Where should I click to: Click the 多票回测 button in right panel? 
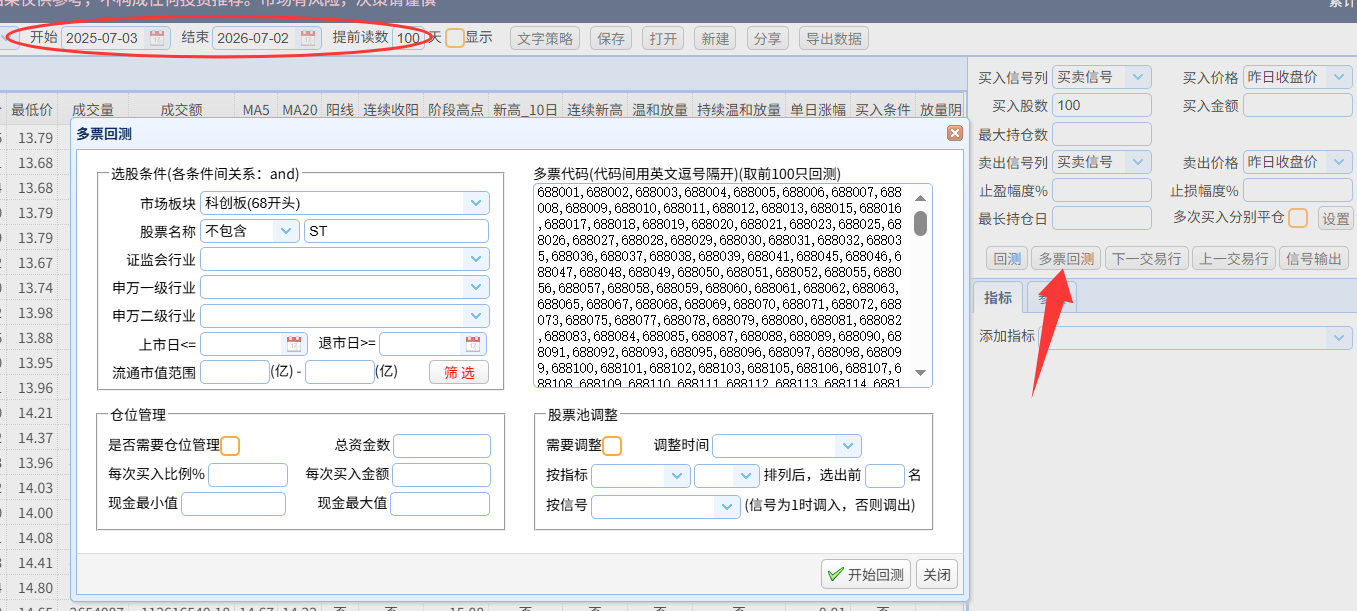click(x=1066, y=258)
